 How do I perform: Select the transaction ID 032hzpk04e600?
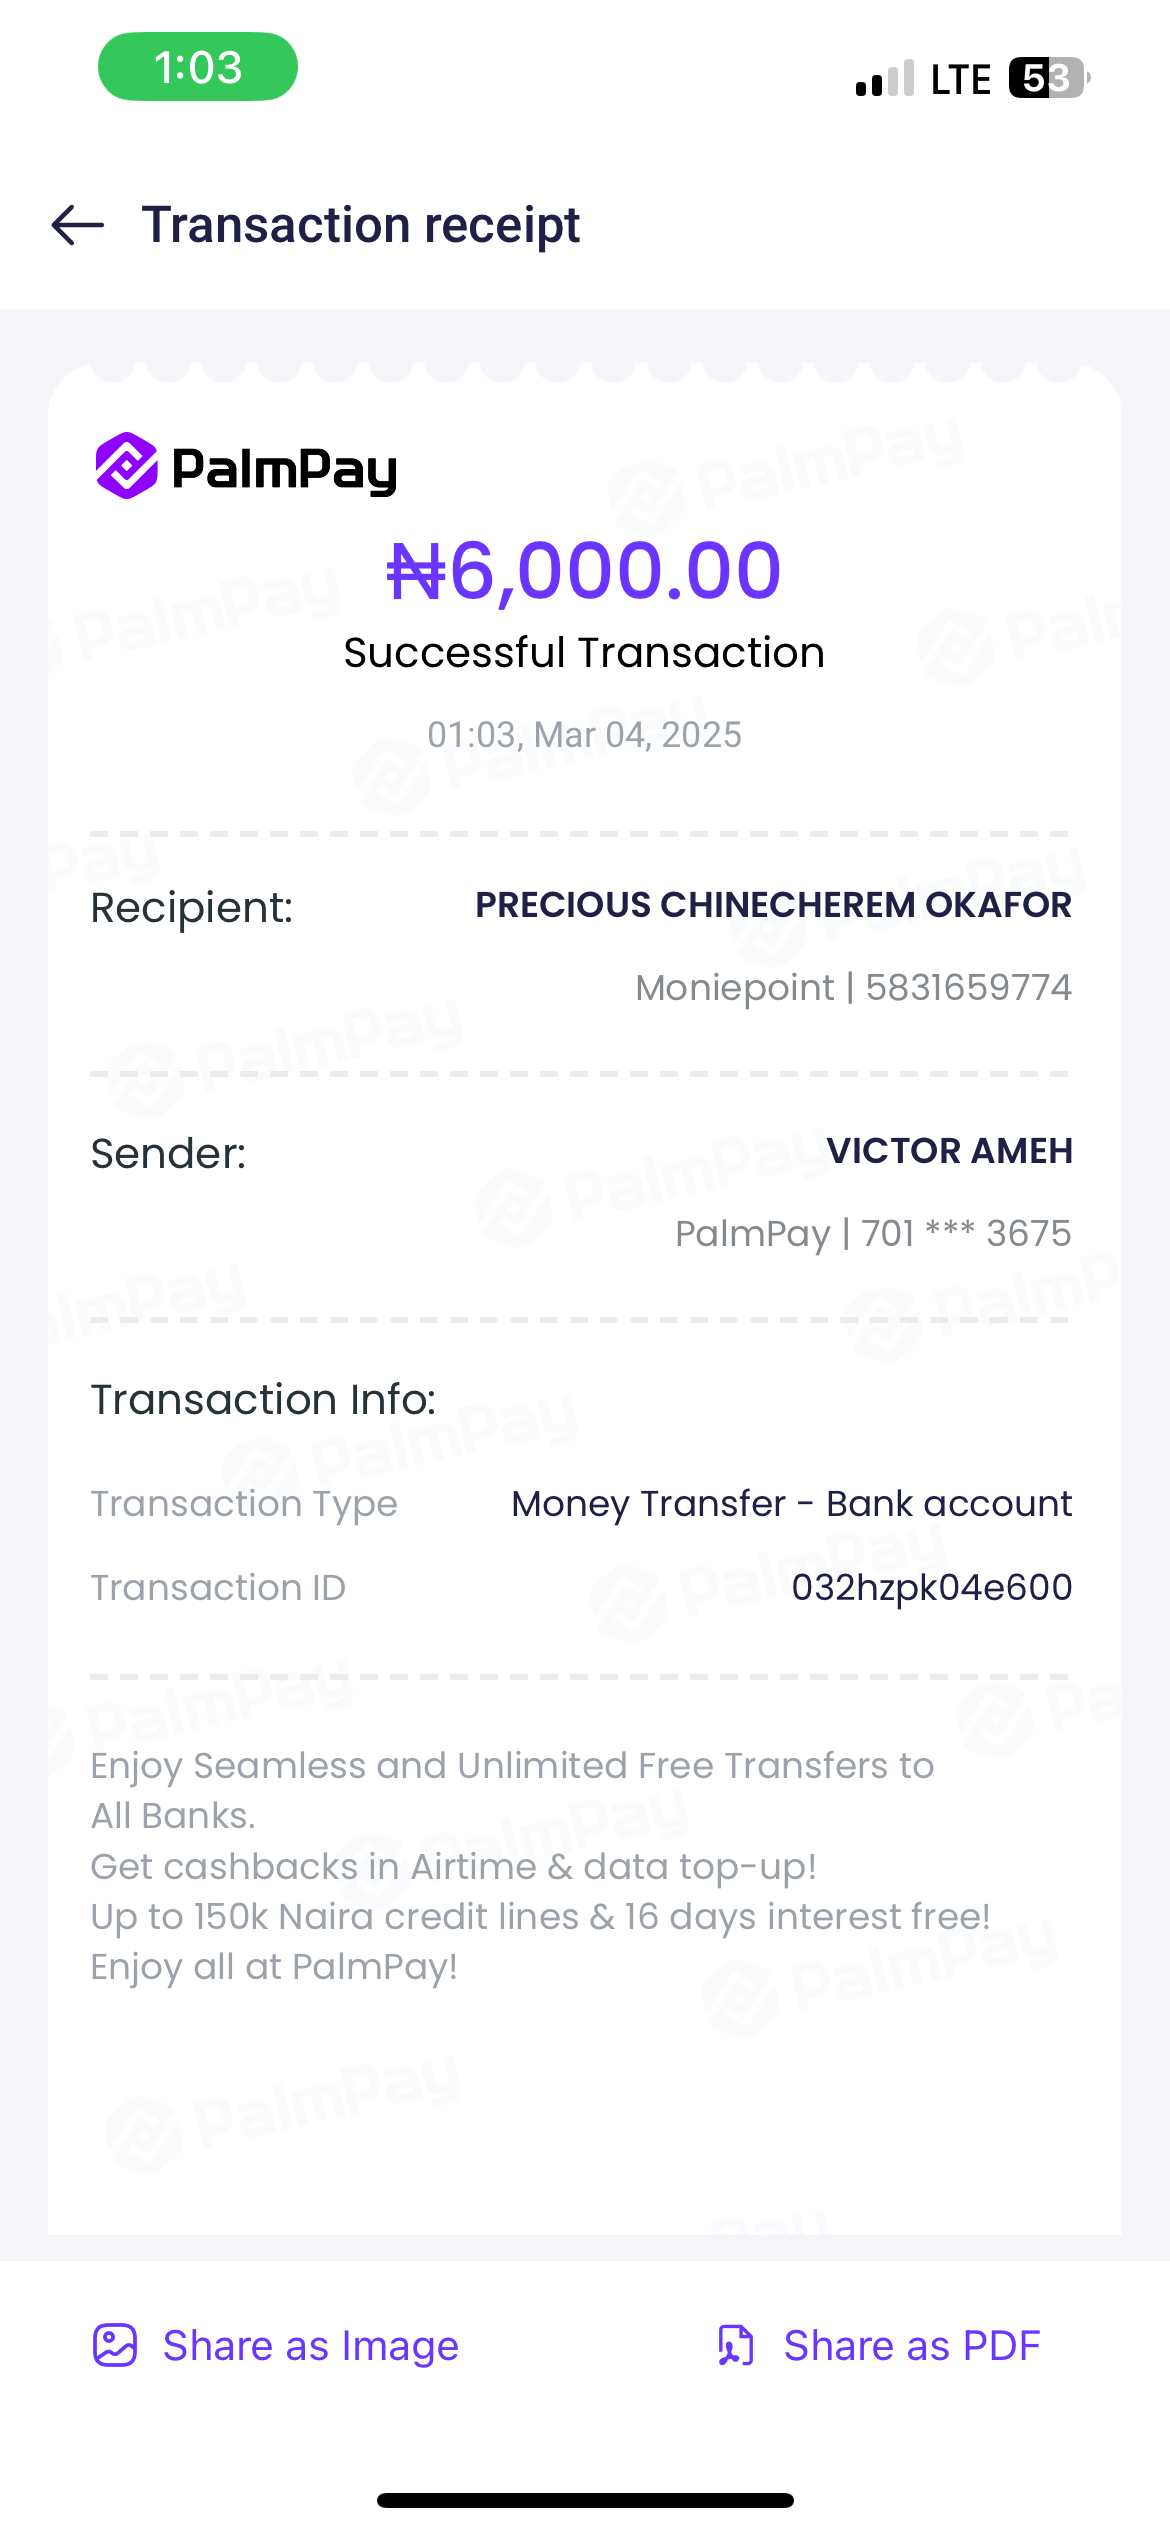[x=931, y=1587]
